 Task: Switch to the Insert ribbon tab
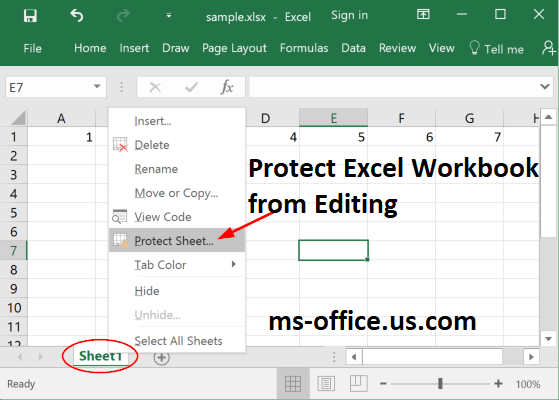[x=134, y=48]
